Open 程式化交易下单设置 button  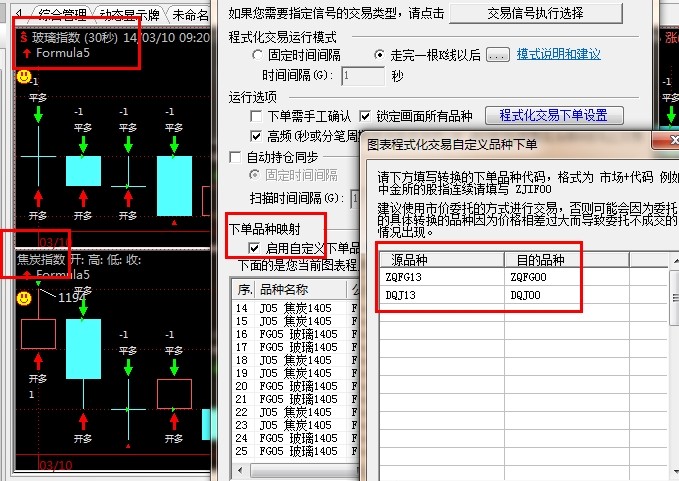(554, 116)
